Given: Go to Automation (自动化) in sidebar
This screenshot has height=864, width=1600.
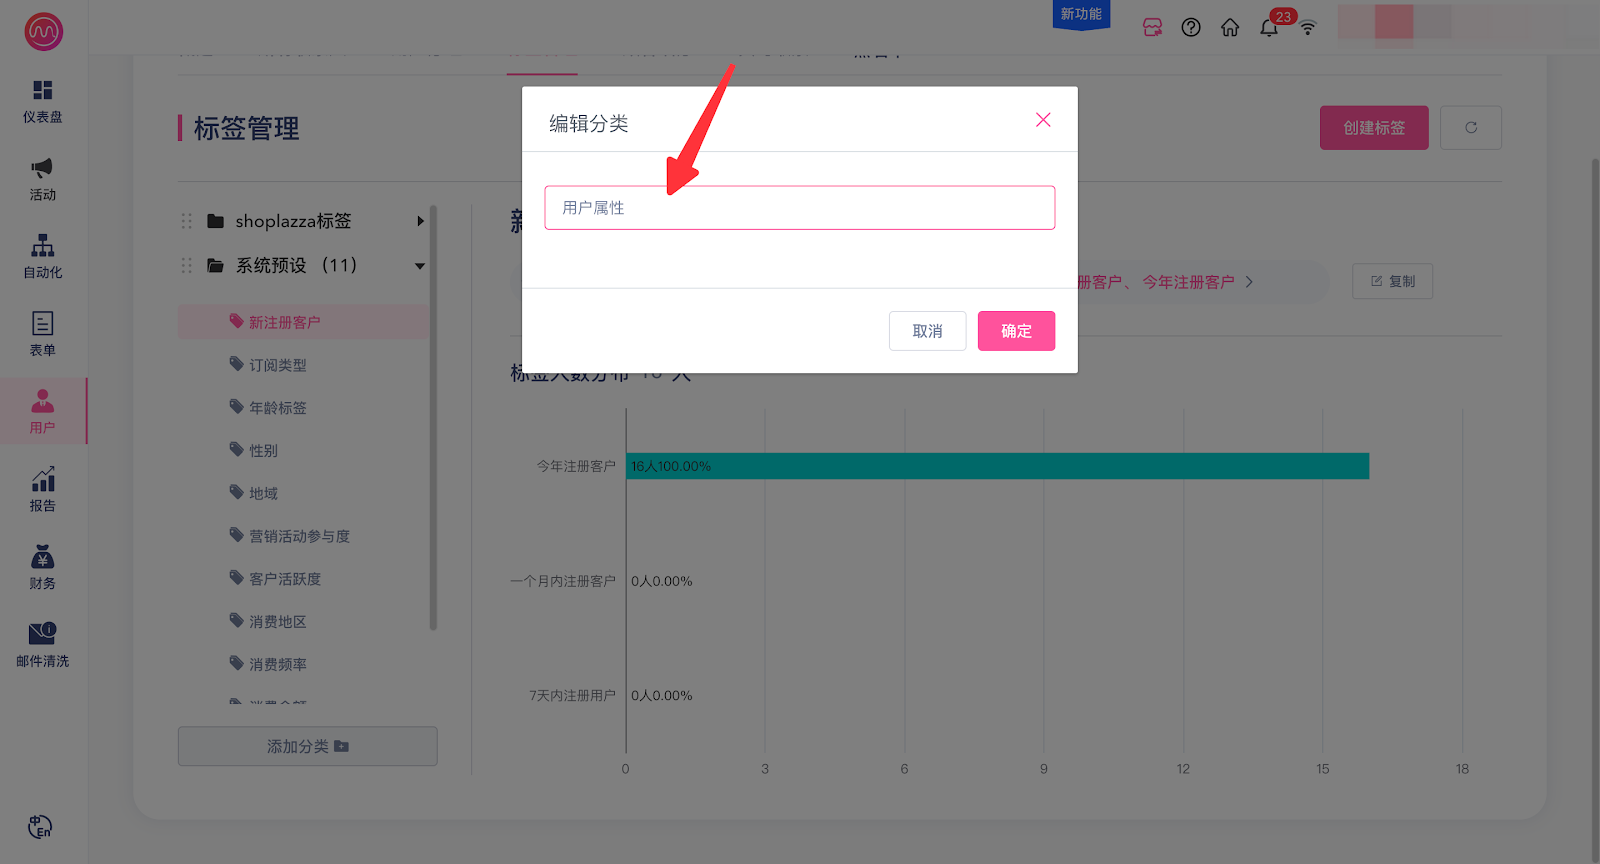Looking at the screenshot, I should 42,256.
